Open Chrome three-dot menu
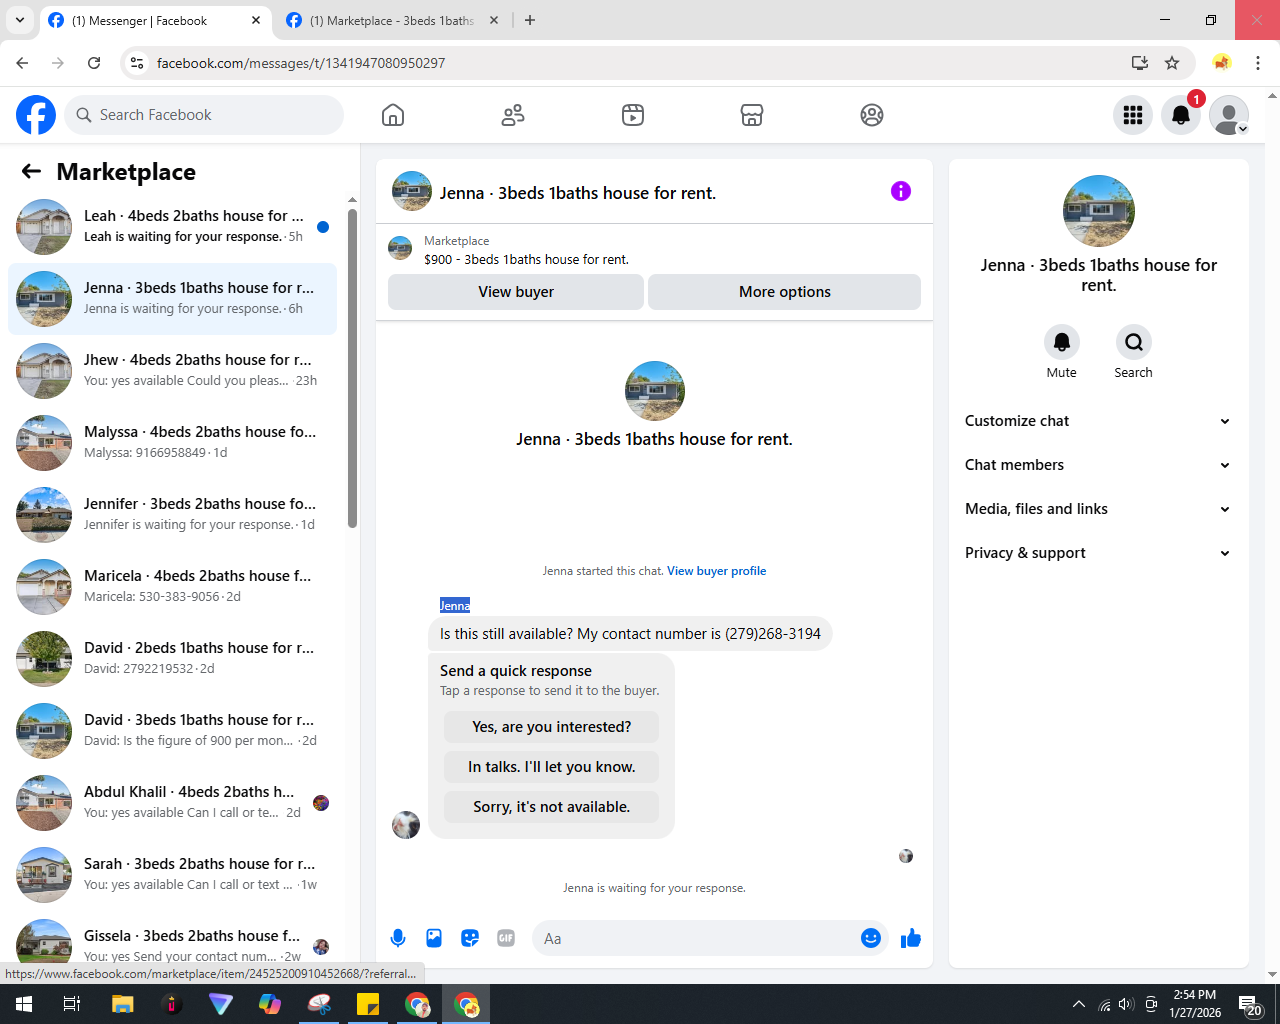This screenshot has width=1280, height=1024. tap(1258, 63)
